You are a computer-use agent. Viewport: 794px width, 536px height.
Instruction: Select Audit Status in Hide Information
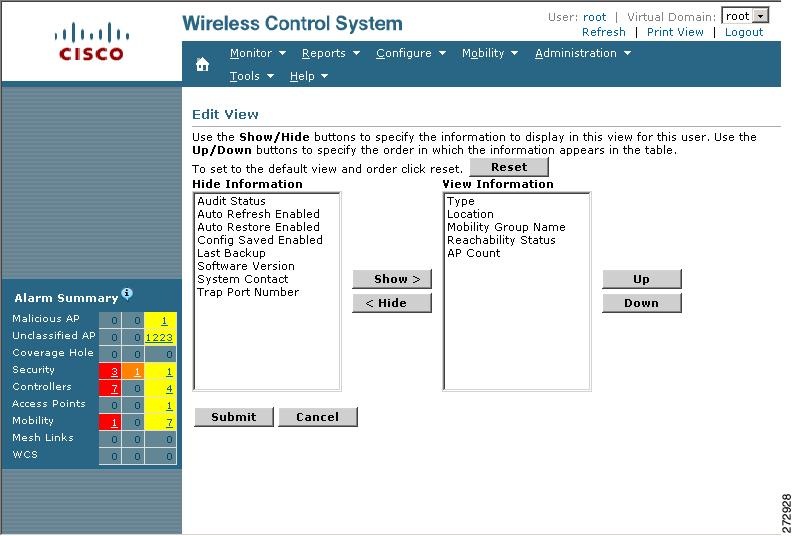click(x=231, y=201)
